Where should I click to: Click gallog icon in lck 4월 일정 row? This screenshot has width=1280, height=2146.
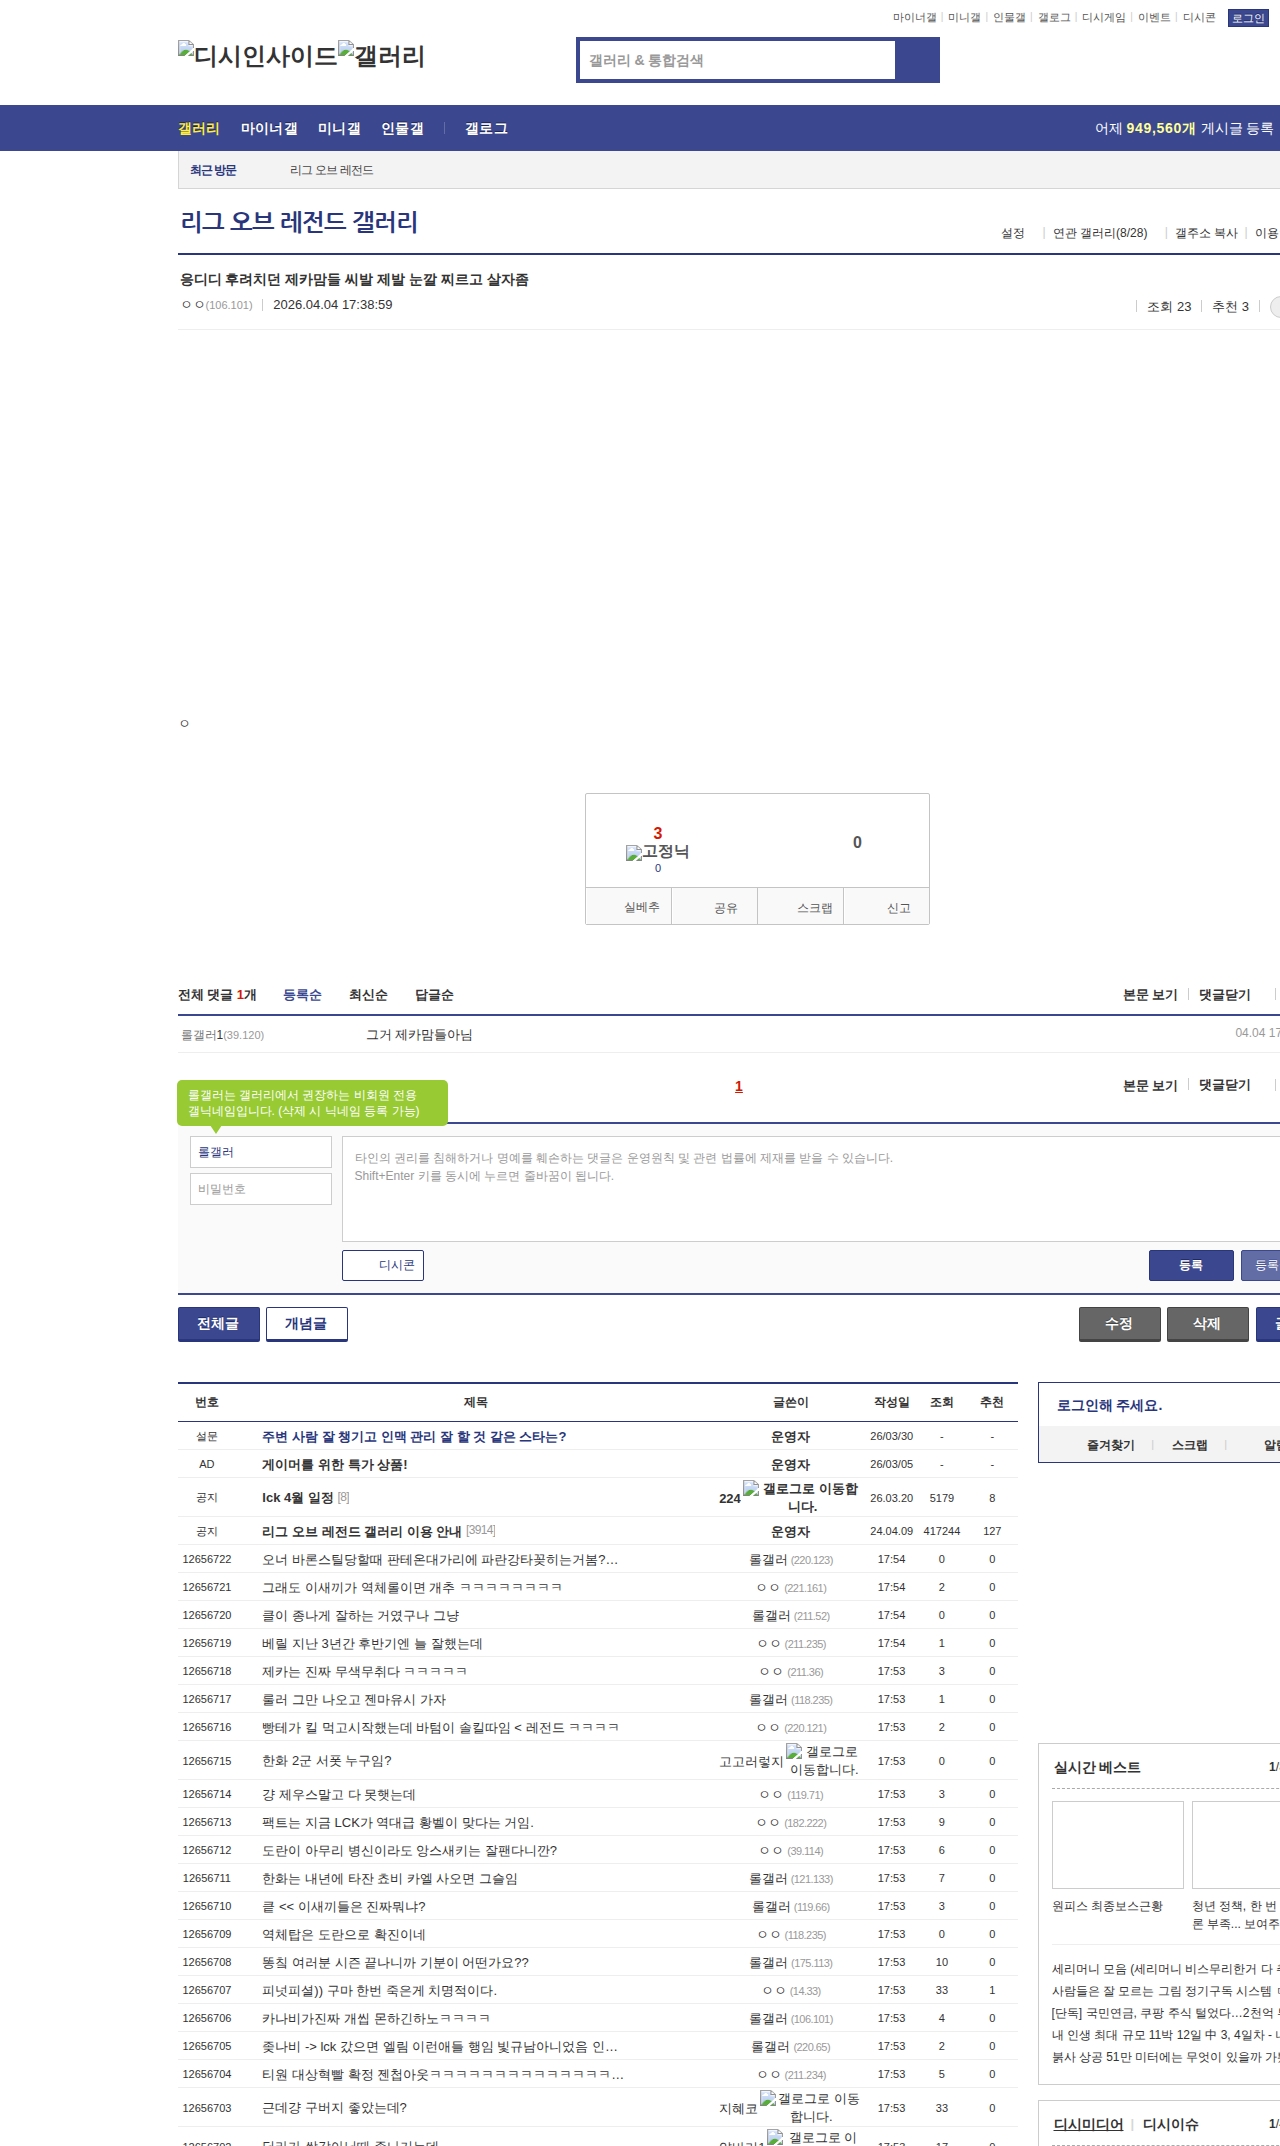[x=751, y=1489]
